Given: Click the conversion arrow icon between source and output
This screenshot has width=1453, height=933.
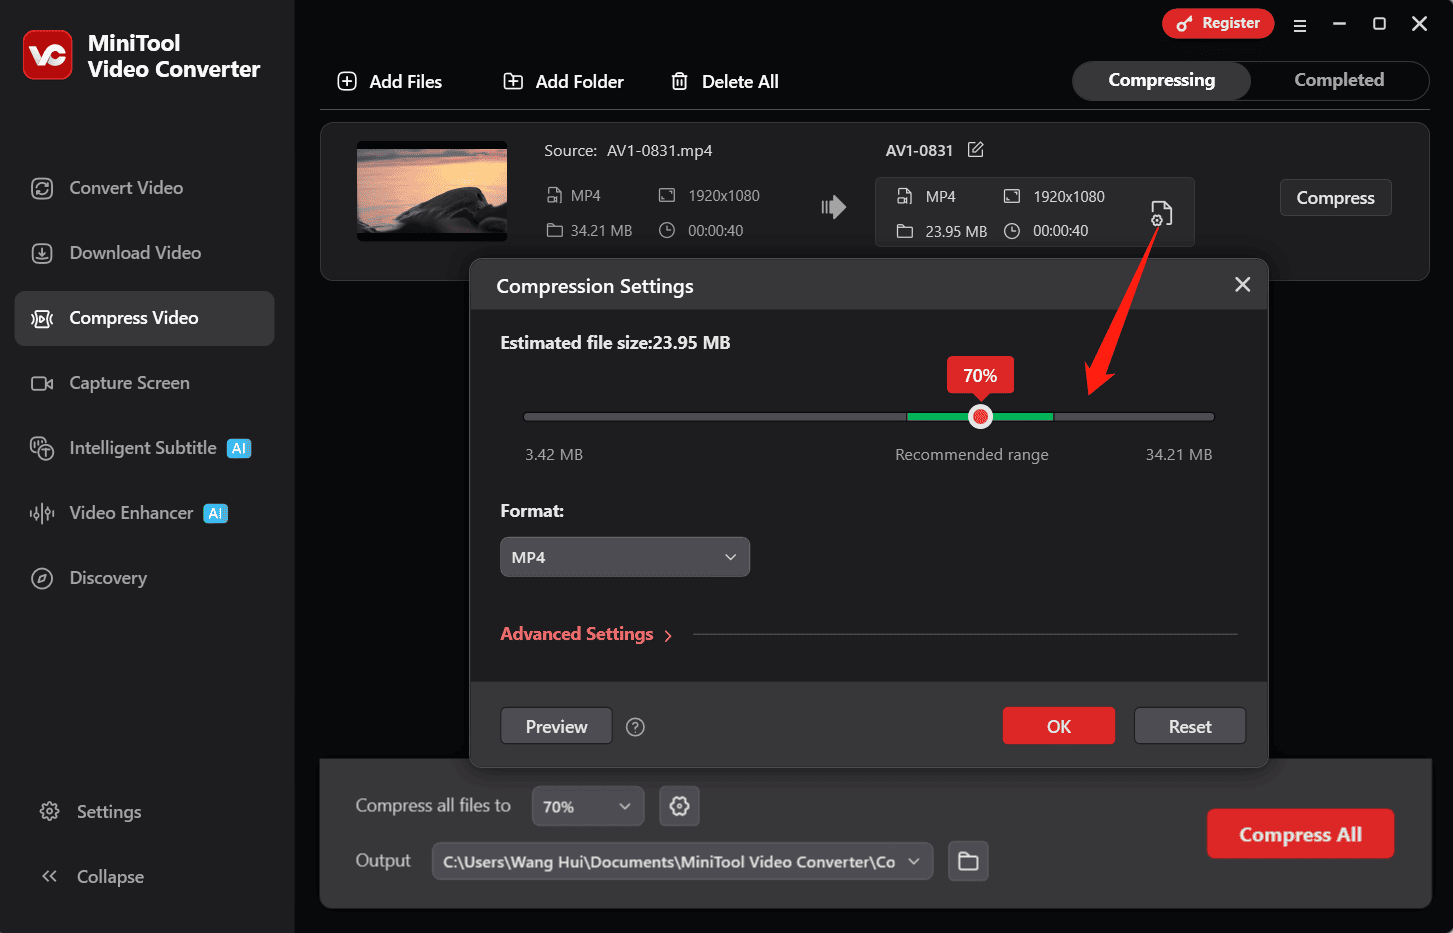Looking at the screenshot, I should 834,207.
